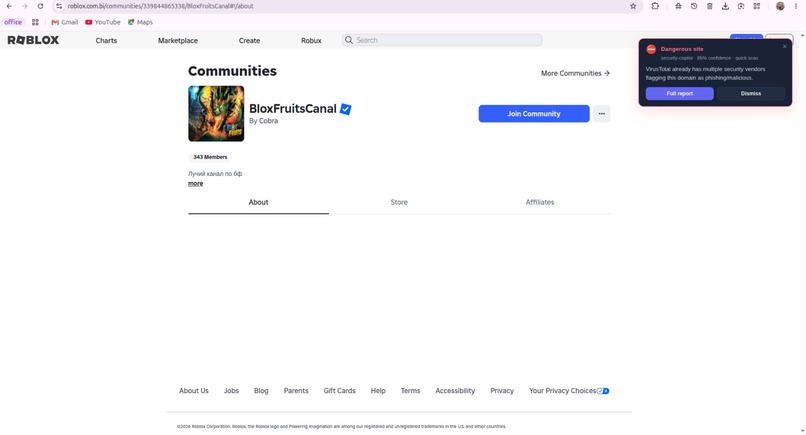The image size is (806, 435).
Task: Open Chrome three-dot menu
Action: (x=796, y=6)
